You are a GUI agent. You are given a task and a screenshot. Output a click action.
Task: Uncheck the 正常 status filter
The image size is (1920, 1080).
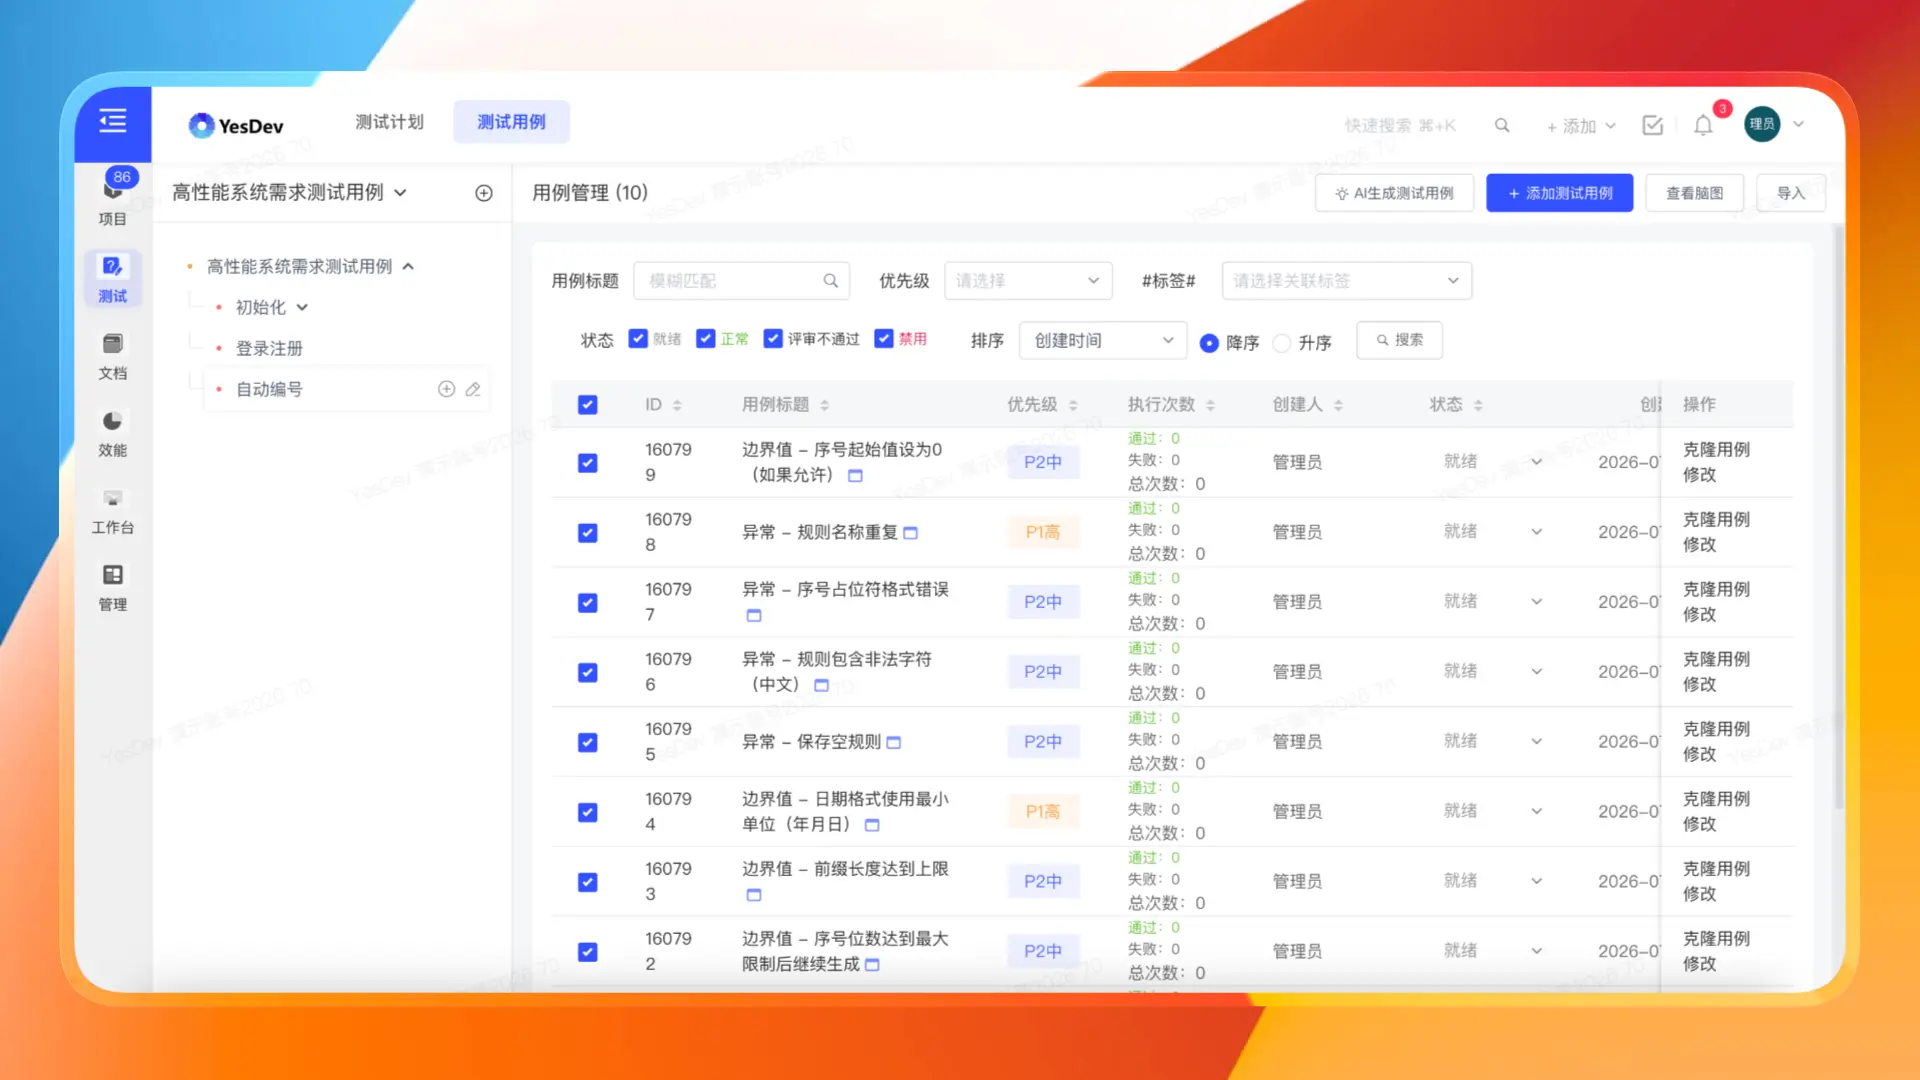coord(706,339)
